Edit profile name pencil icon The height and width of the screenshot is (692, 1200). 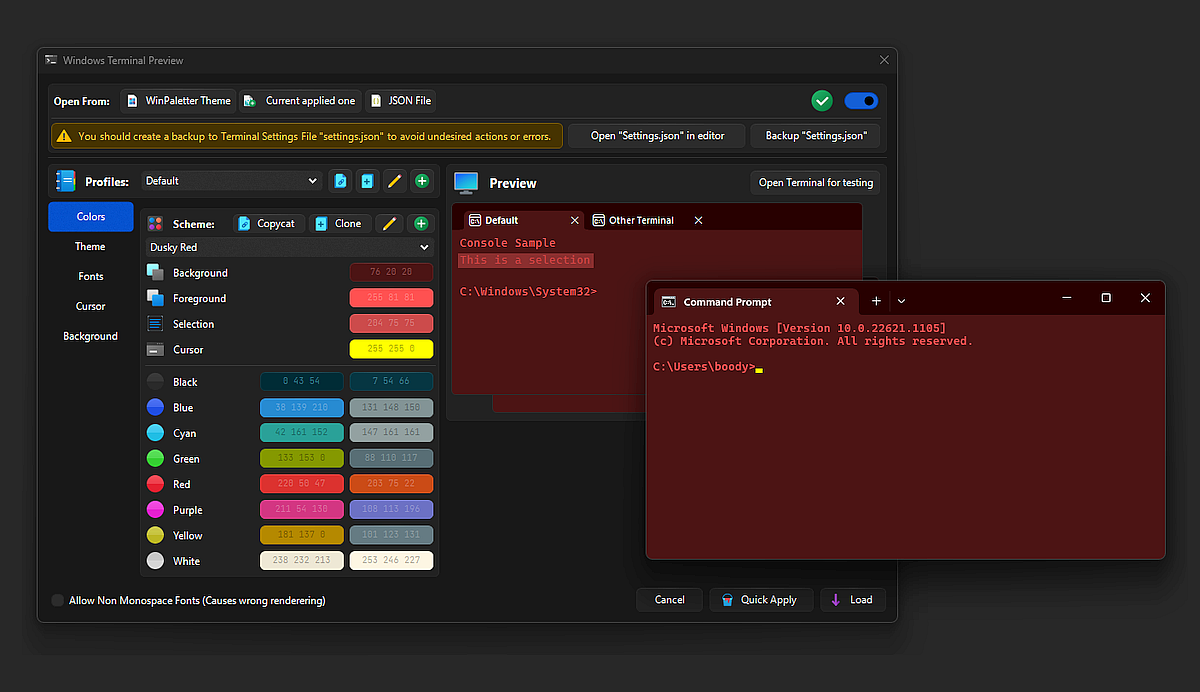coord(394,181)
